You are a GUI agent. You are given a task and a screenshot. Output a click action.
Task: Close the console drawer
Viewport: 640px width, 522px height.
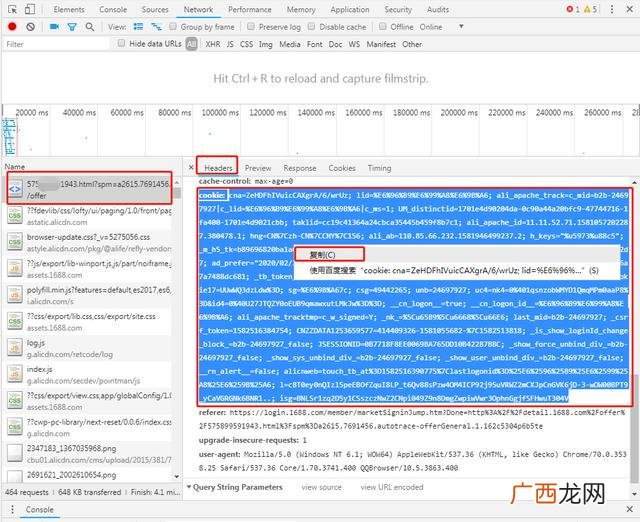click(x=629, y=509)
